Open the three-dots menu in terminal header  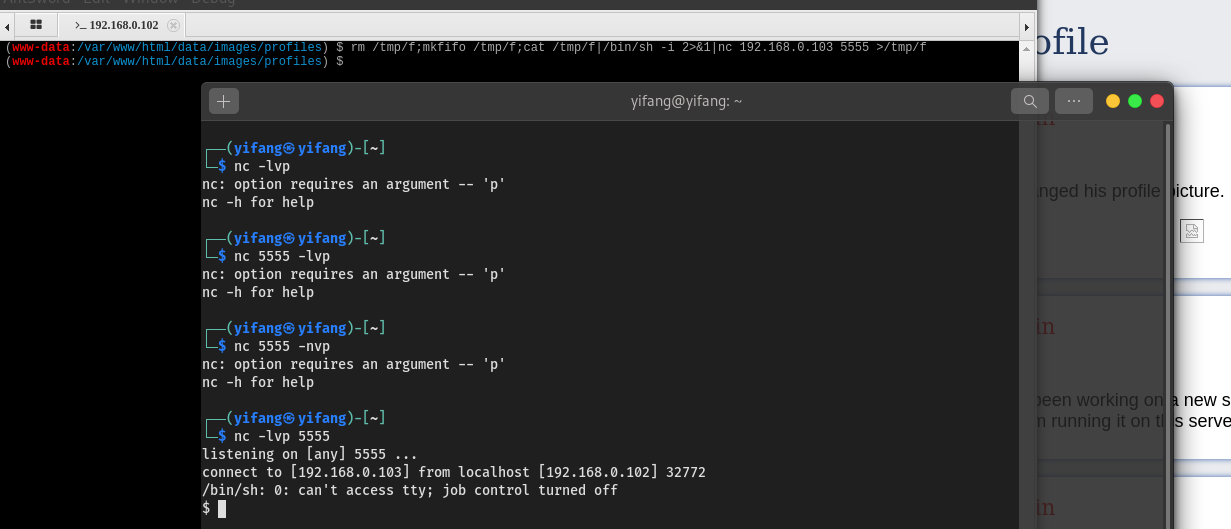pos(1073,101)
